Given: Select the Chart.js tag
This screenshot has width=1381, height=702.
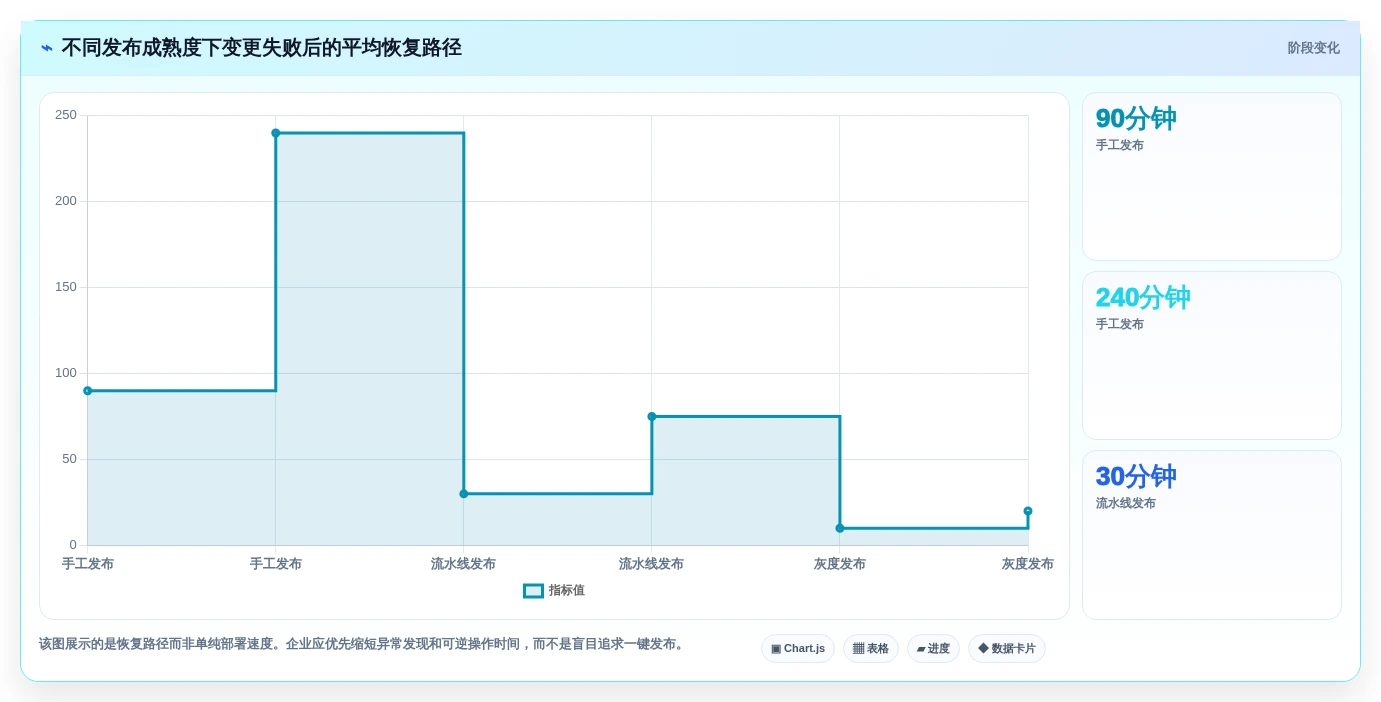Looking at the screenshot, I should click(798, 648).
